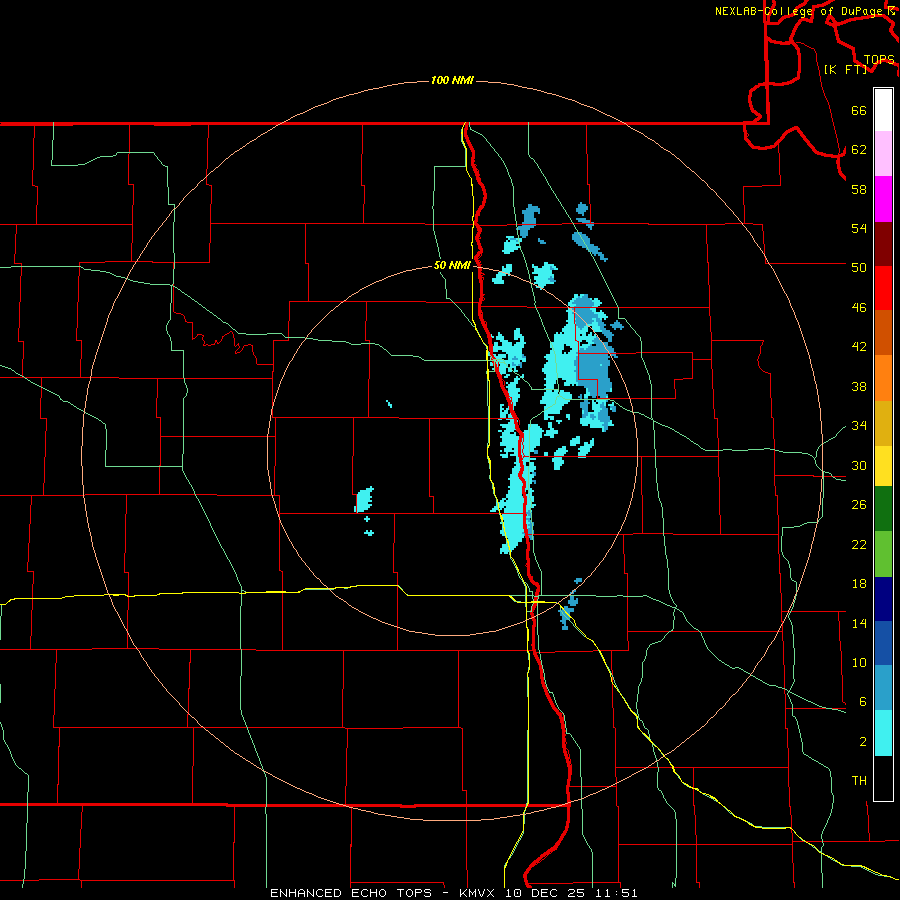Image resolution: width=900 pixels, height=900 pixels.
Task: Click the white swatch on the tops scale
Action: tap(883, 110)
